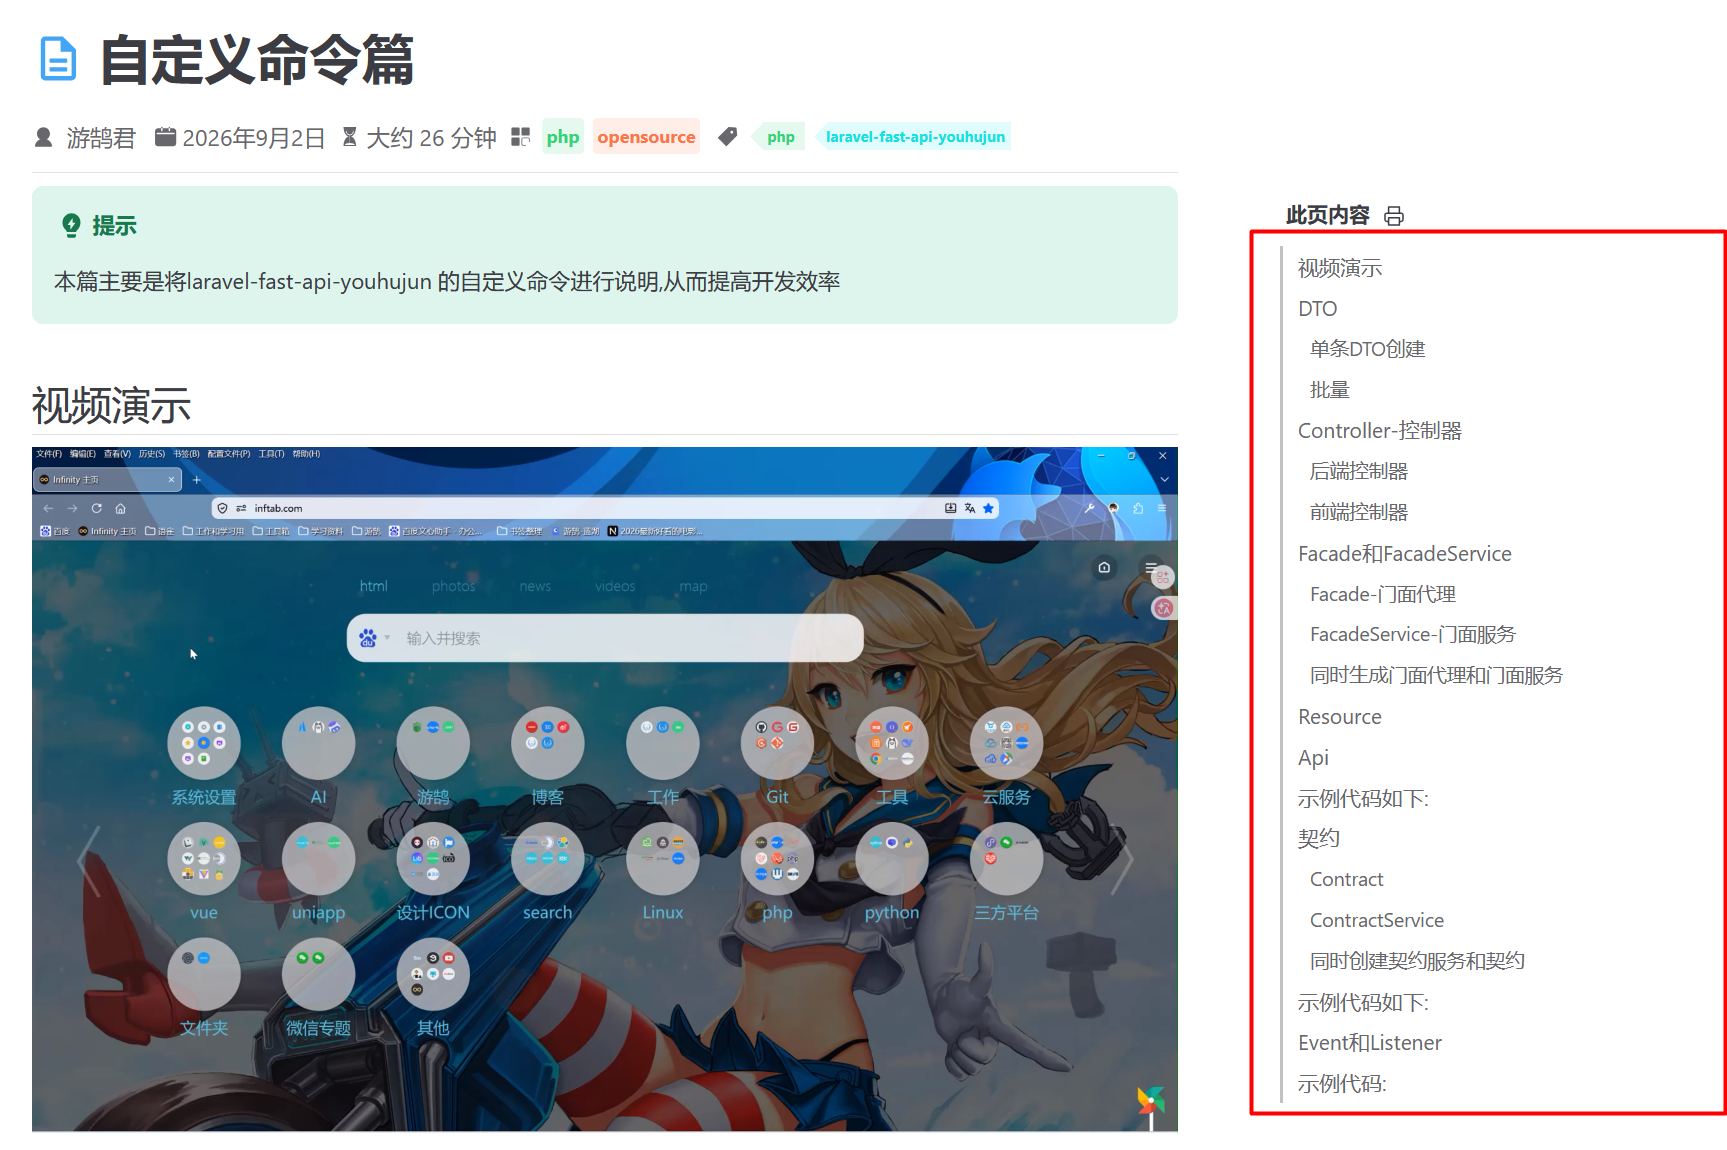Click the print icon beside 此页内容

click(x=1394, y=216)
